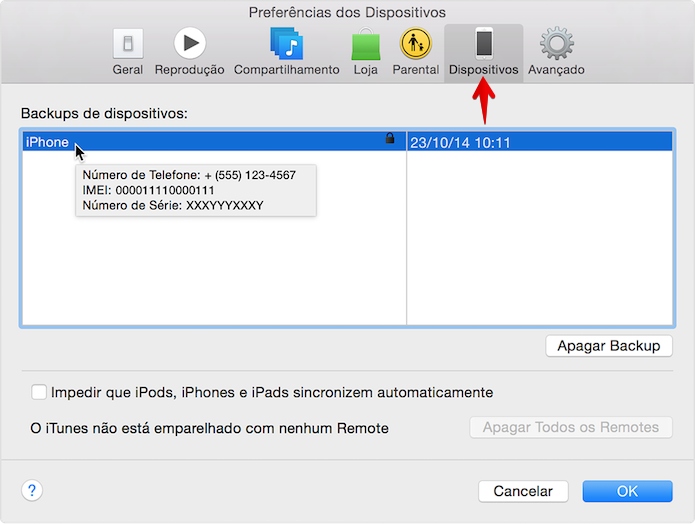Click the Avançado tab label
This screenshot has height=524, width=695.
556,70
